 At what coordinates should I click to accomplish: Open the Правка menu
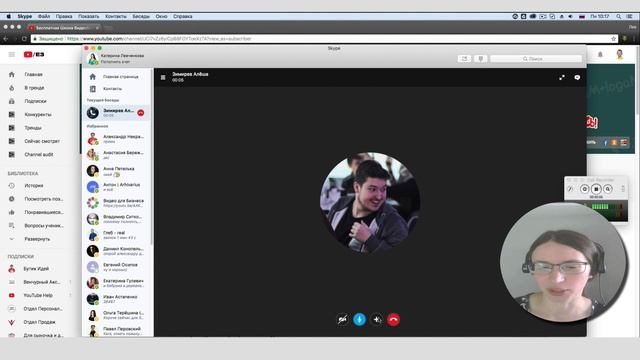point(64,16)
